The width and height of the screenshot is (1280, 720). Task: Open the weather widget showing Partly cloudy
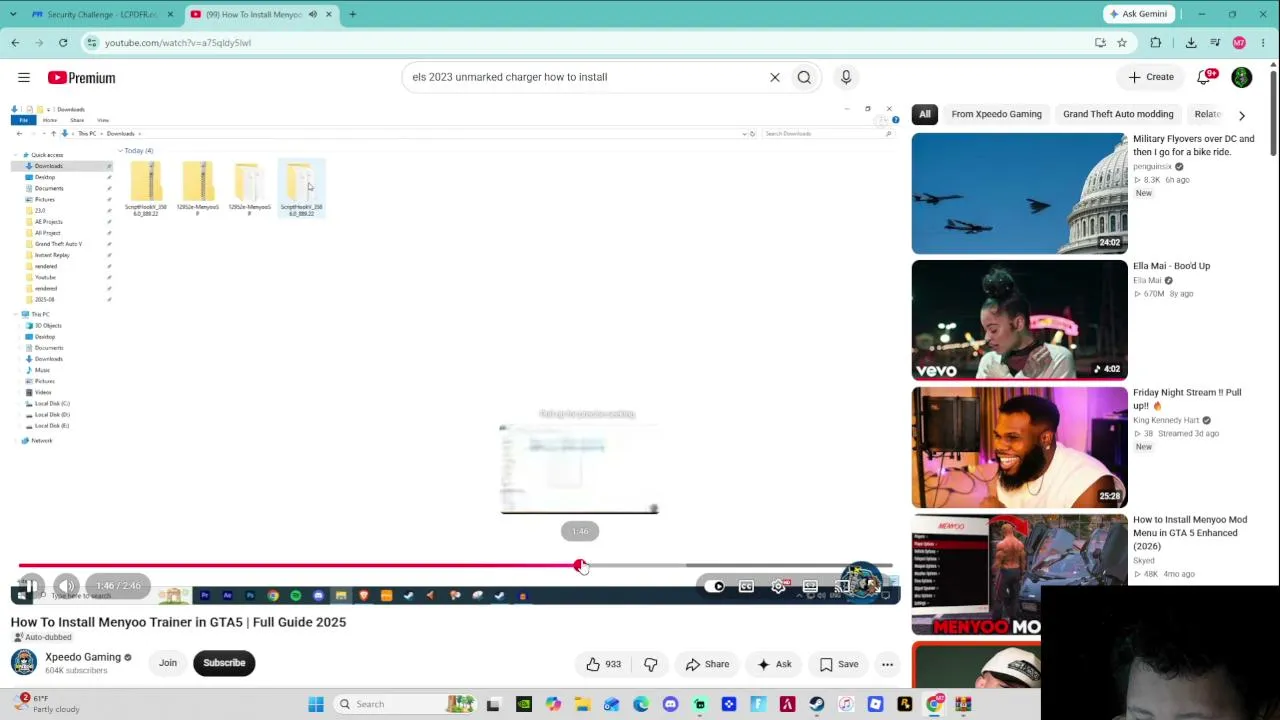click(x=44, y=704)
